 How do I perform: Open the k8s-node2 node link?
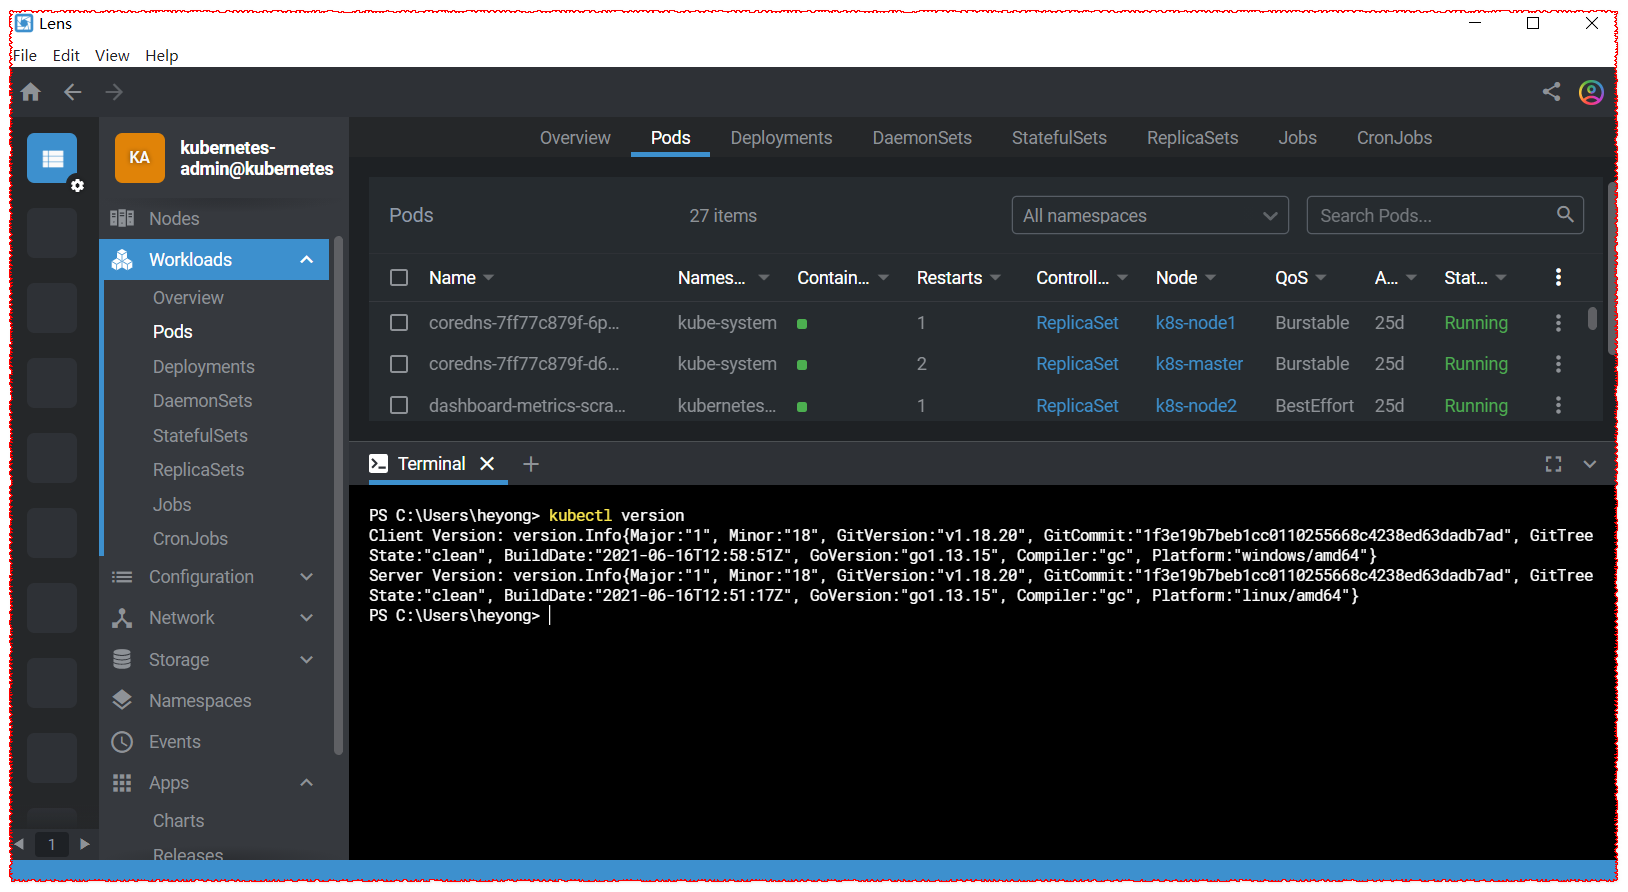click(1196, 405)
